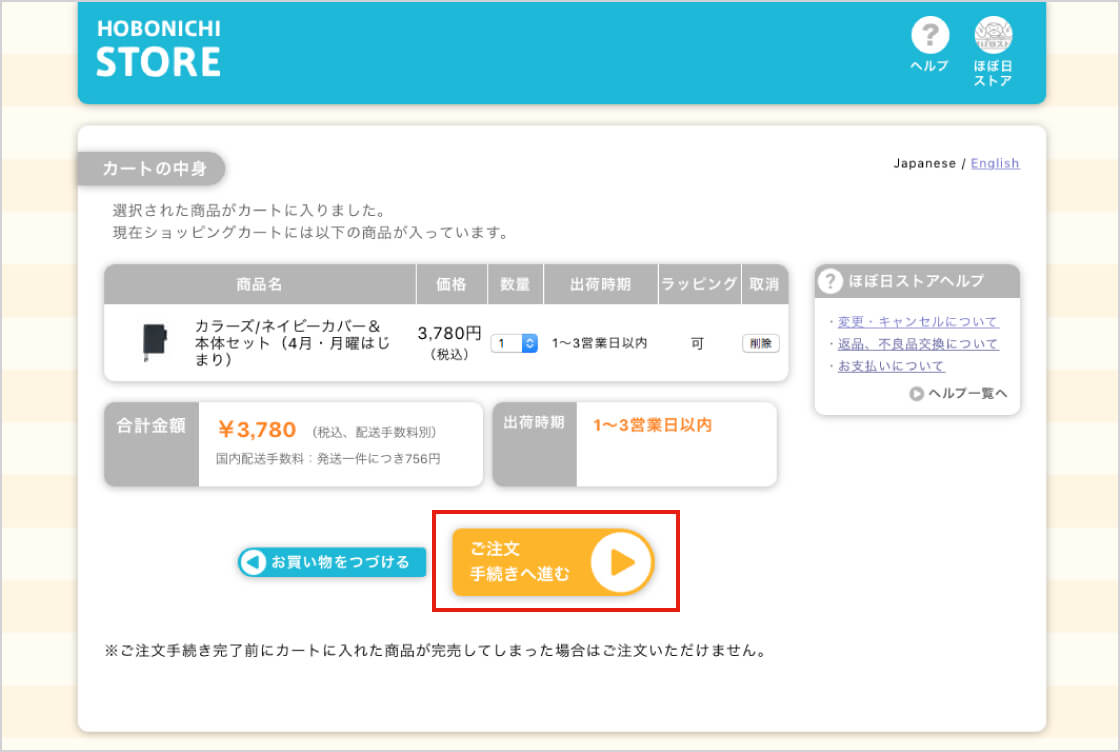Open the Hobonichi Store round logo icon

pyautogui.click(x=993, y=36)
